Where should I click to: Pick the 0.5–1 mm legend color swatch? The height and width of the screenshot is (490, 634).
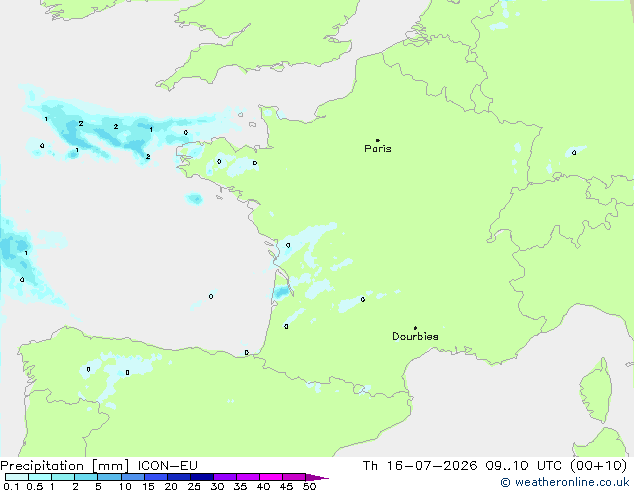click(40, 477)
